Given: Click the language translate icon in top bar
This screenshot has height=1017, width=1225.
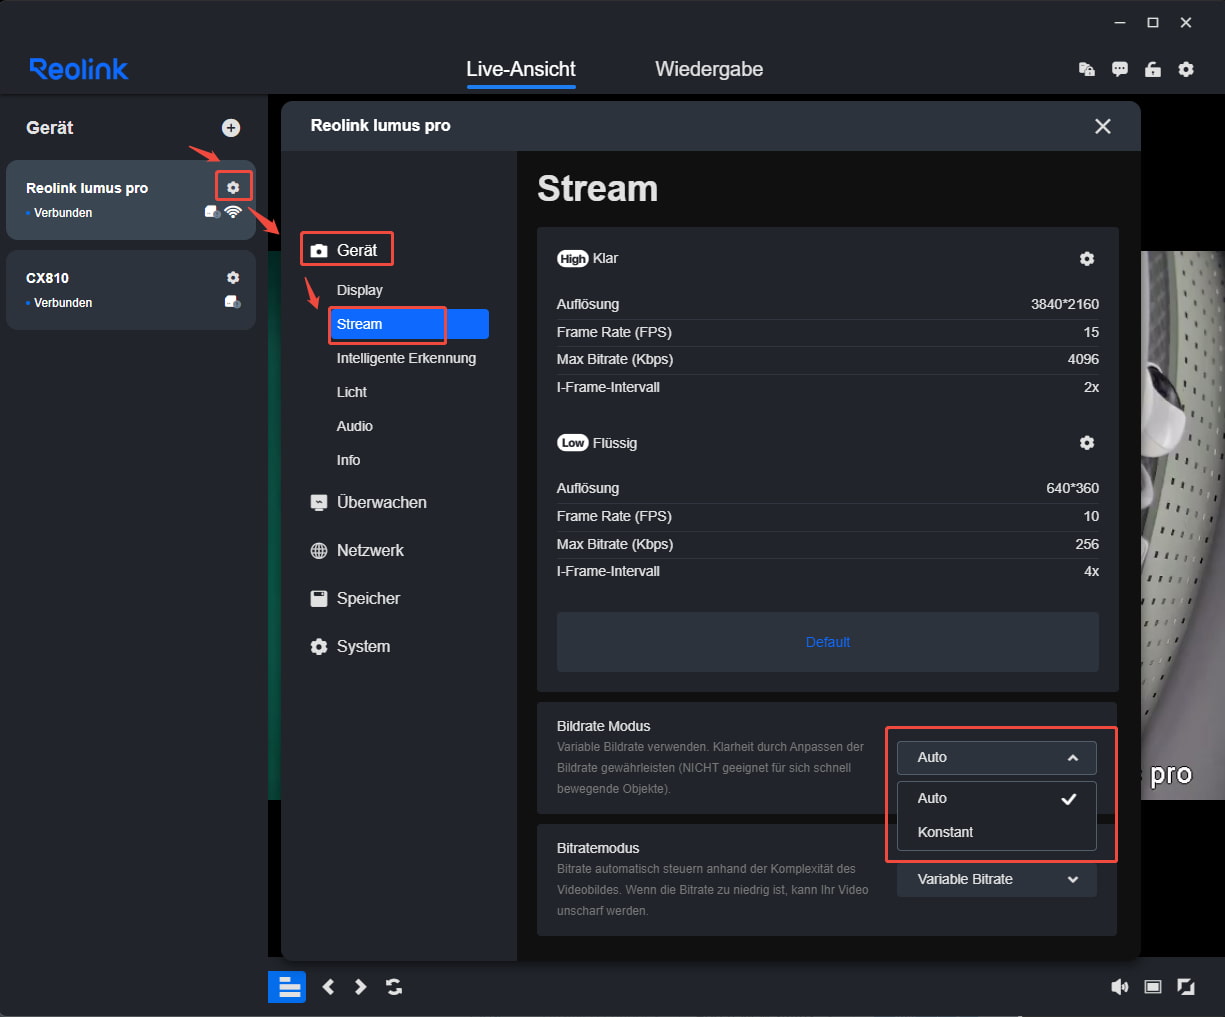Looking at the screenshot, I should 1087,69.
